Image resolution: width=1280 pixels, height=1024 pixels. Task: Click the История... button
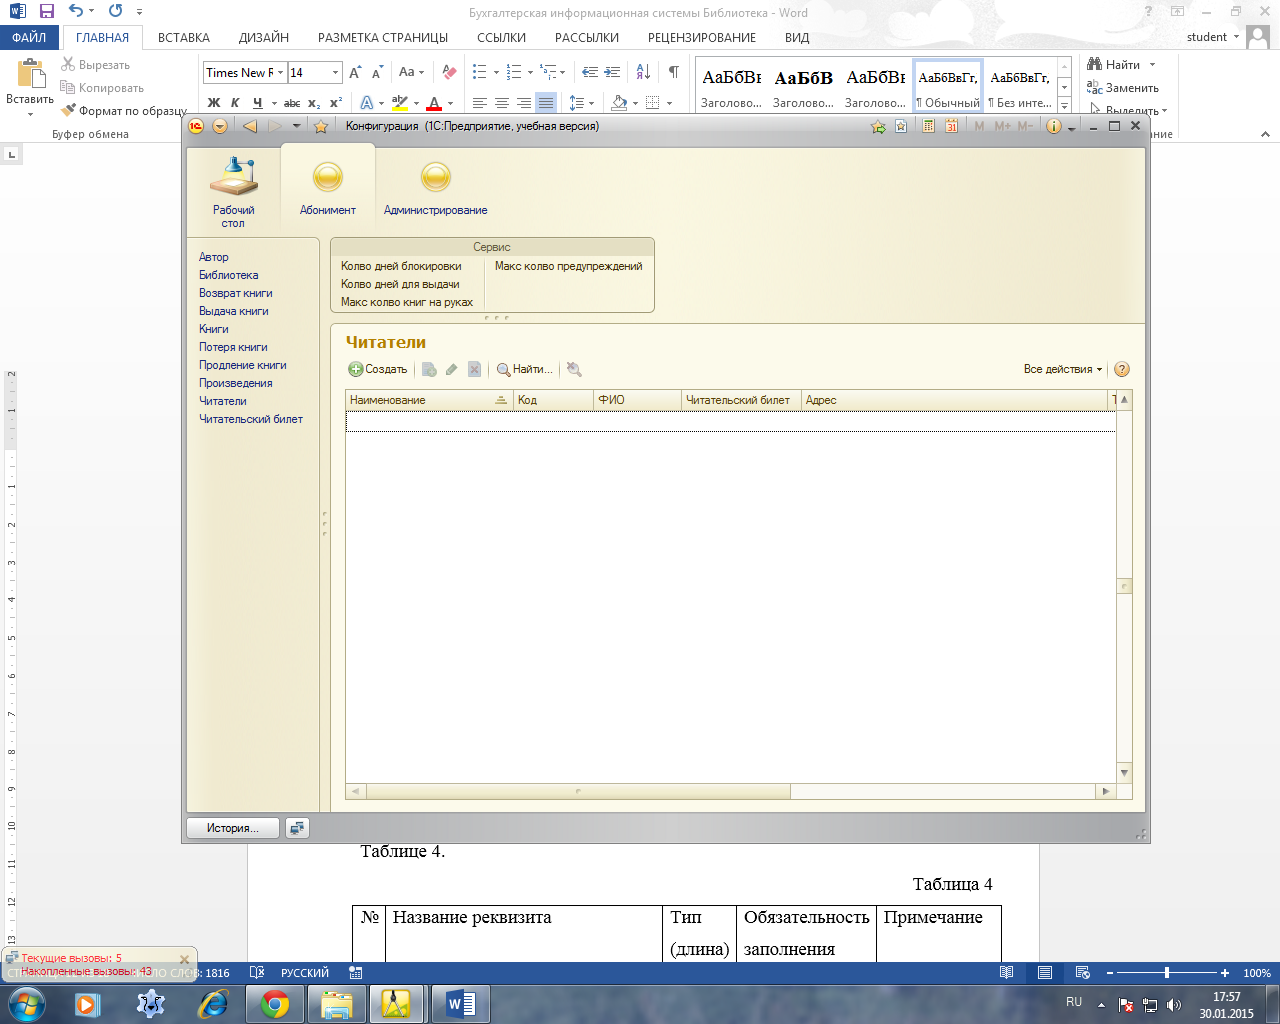[233, 828]
